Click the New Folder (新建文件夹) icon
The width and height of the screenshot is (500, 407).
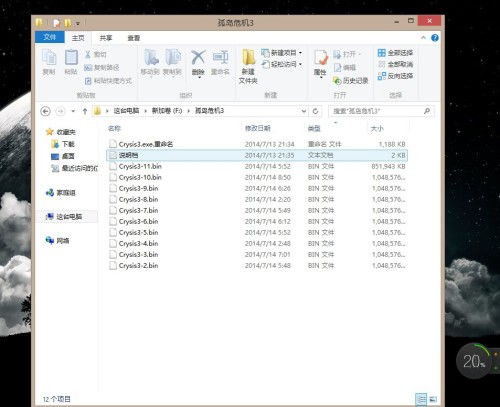[x=248, y=57]
